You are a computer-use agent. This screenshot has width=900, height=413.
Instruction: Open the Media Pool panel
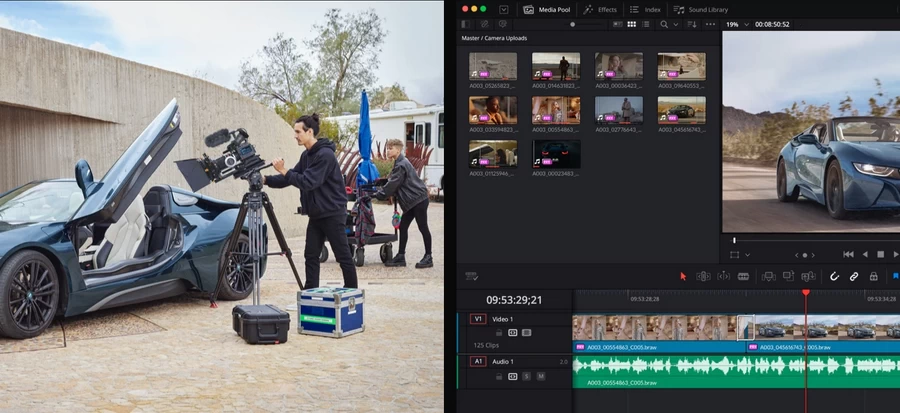[x=546, y=10]
